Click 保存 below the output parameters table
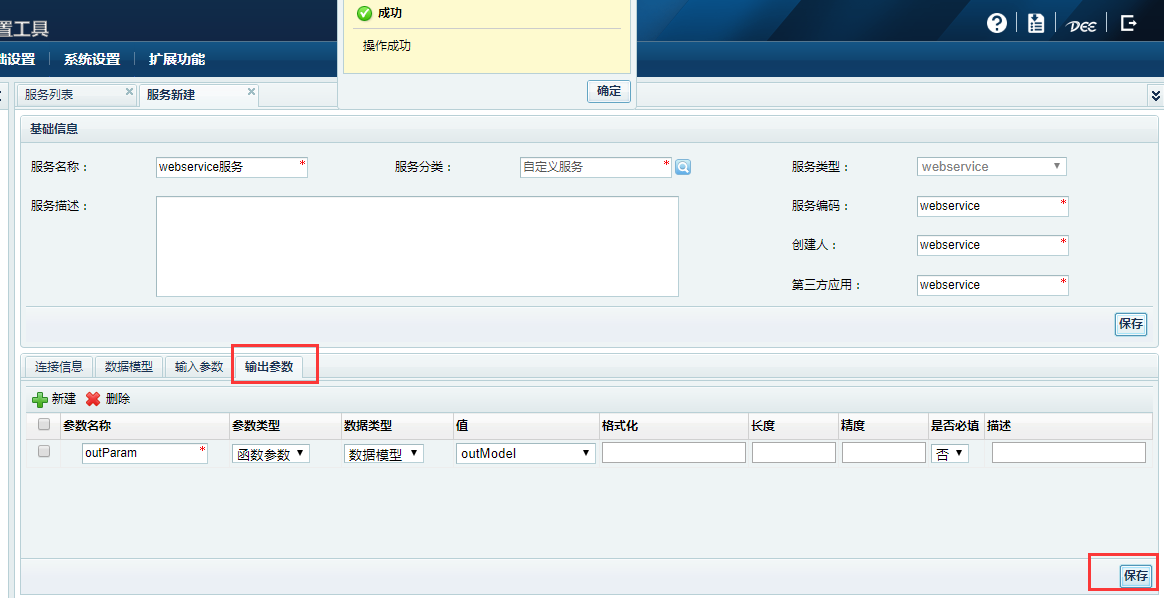The width and height of the screenshot is (1164, 598). pyautogui.click(x=1136, y=575)
